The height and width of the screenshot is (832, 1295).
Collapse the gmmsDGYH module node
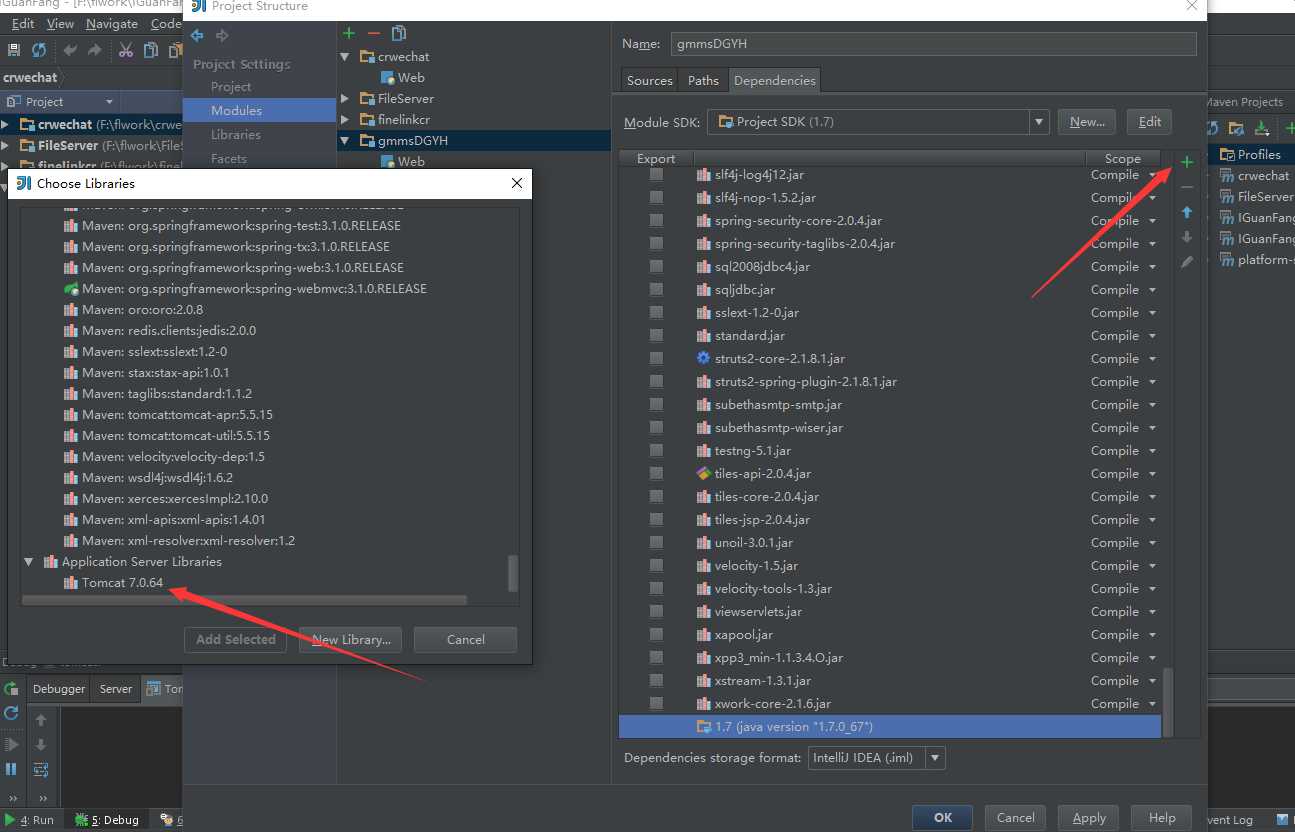(x=346, y=141)
